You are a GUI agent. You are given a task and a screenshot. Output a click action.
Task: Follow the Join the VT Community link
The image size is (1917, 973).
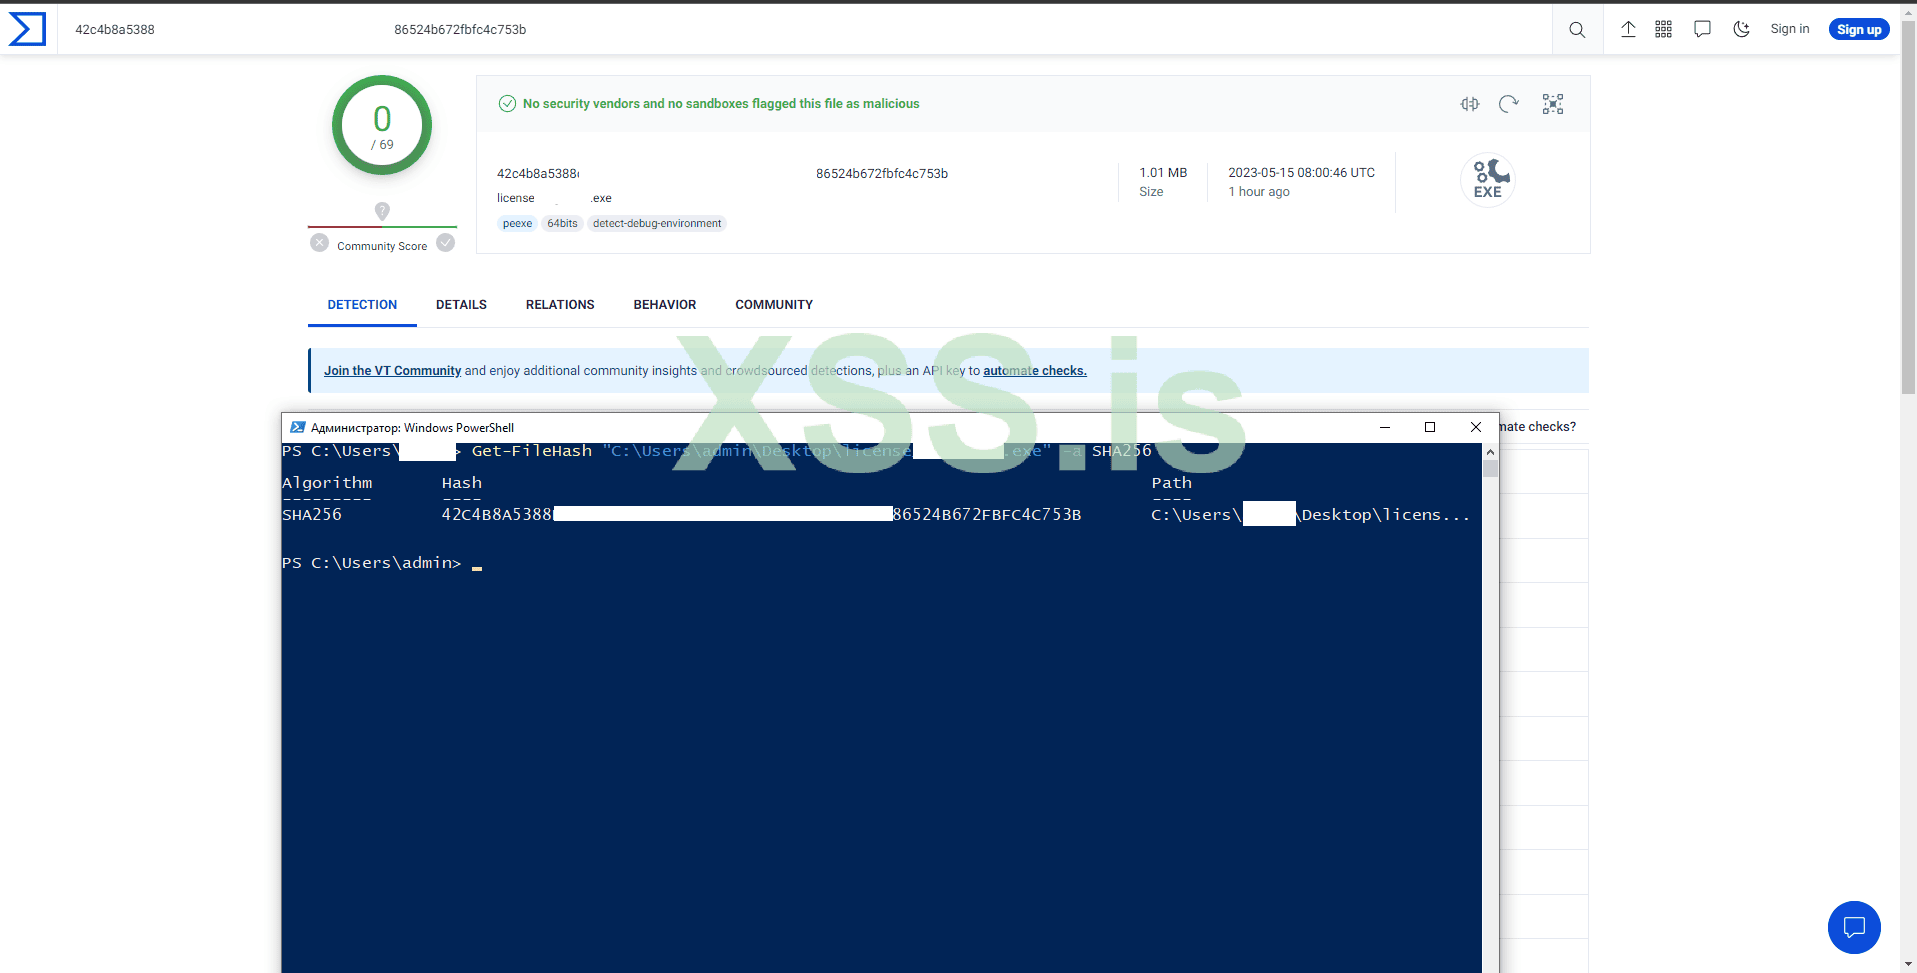point(392,371)
